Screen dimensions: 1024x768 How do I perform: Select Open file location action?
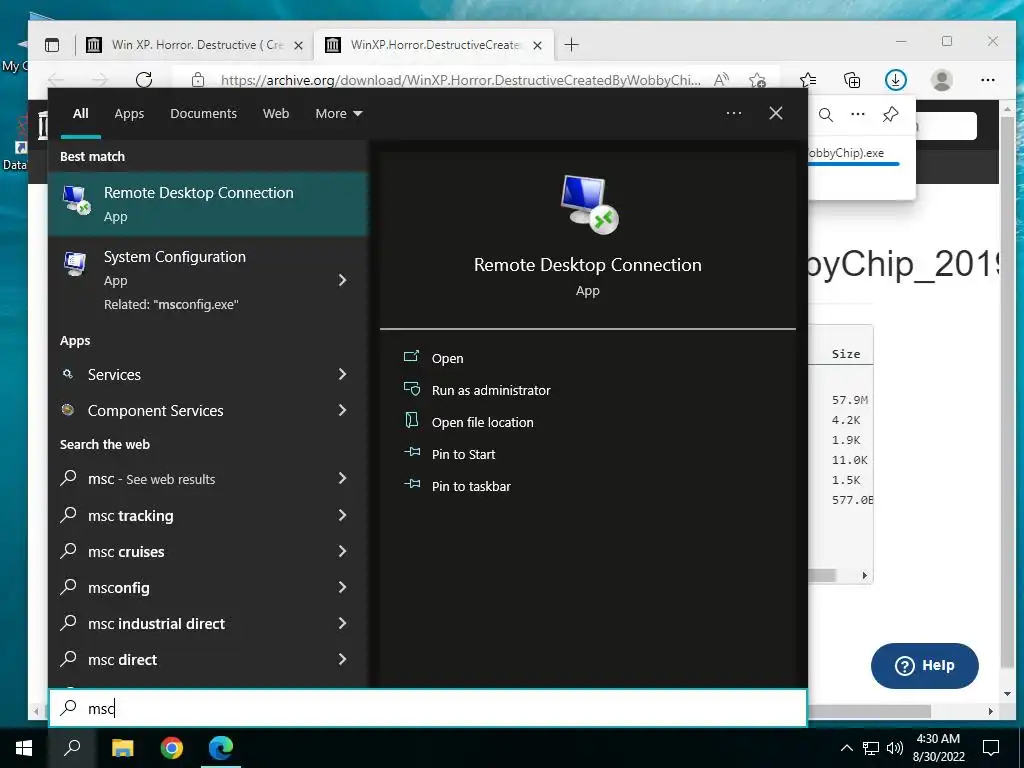(x=482, y=422)
